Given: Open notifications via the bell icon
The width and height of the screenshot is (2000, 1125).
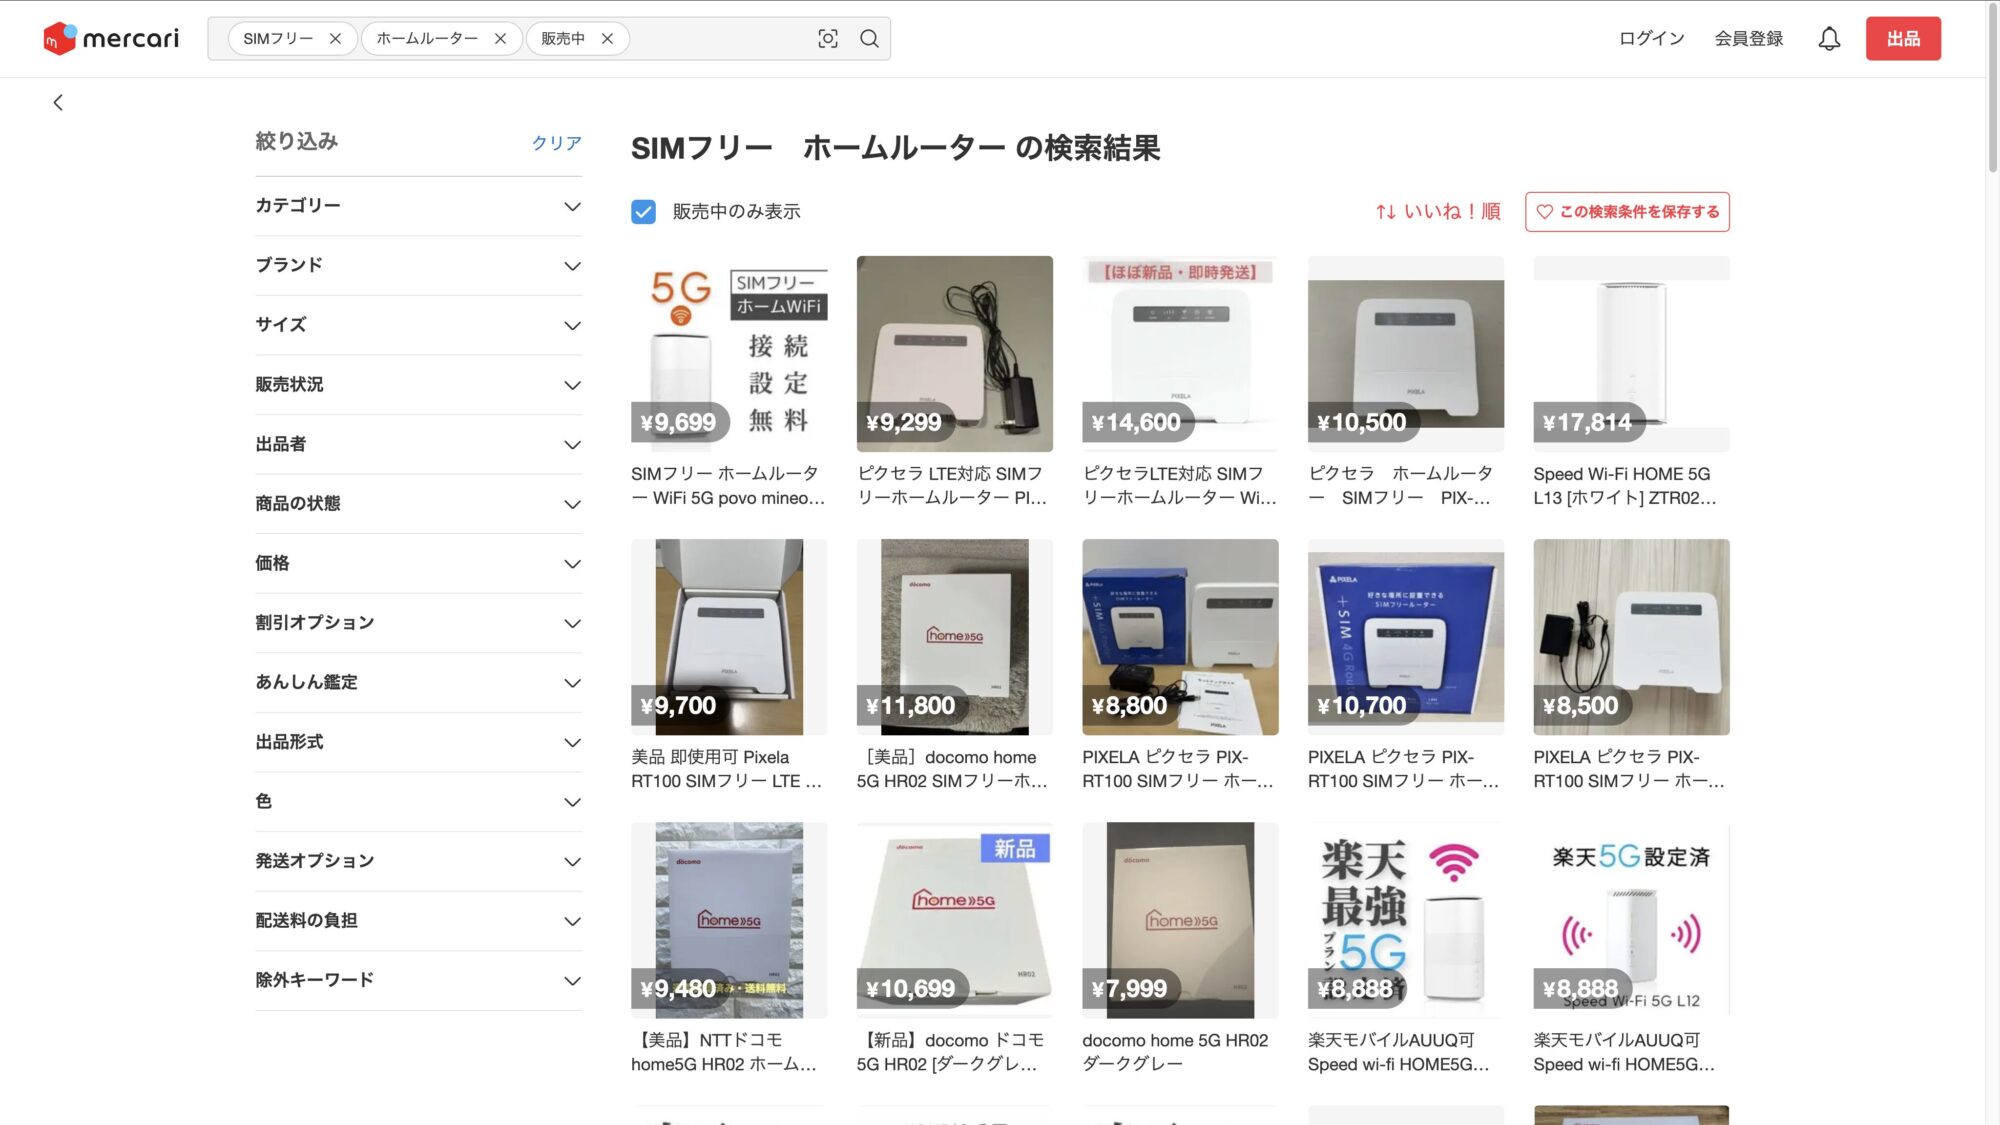Looking at the screenshot, I should (1829, 38).
